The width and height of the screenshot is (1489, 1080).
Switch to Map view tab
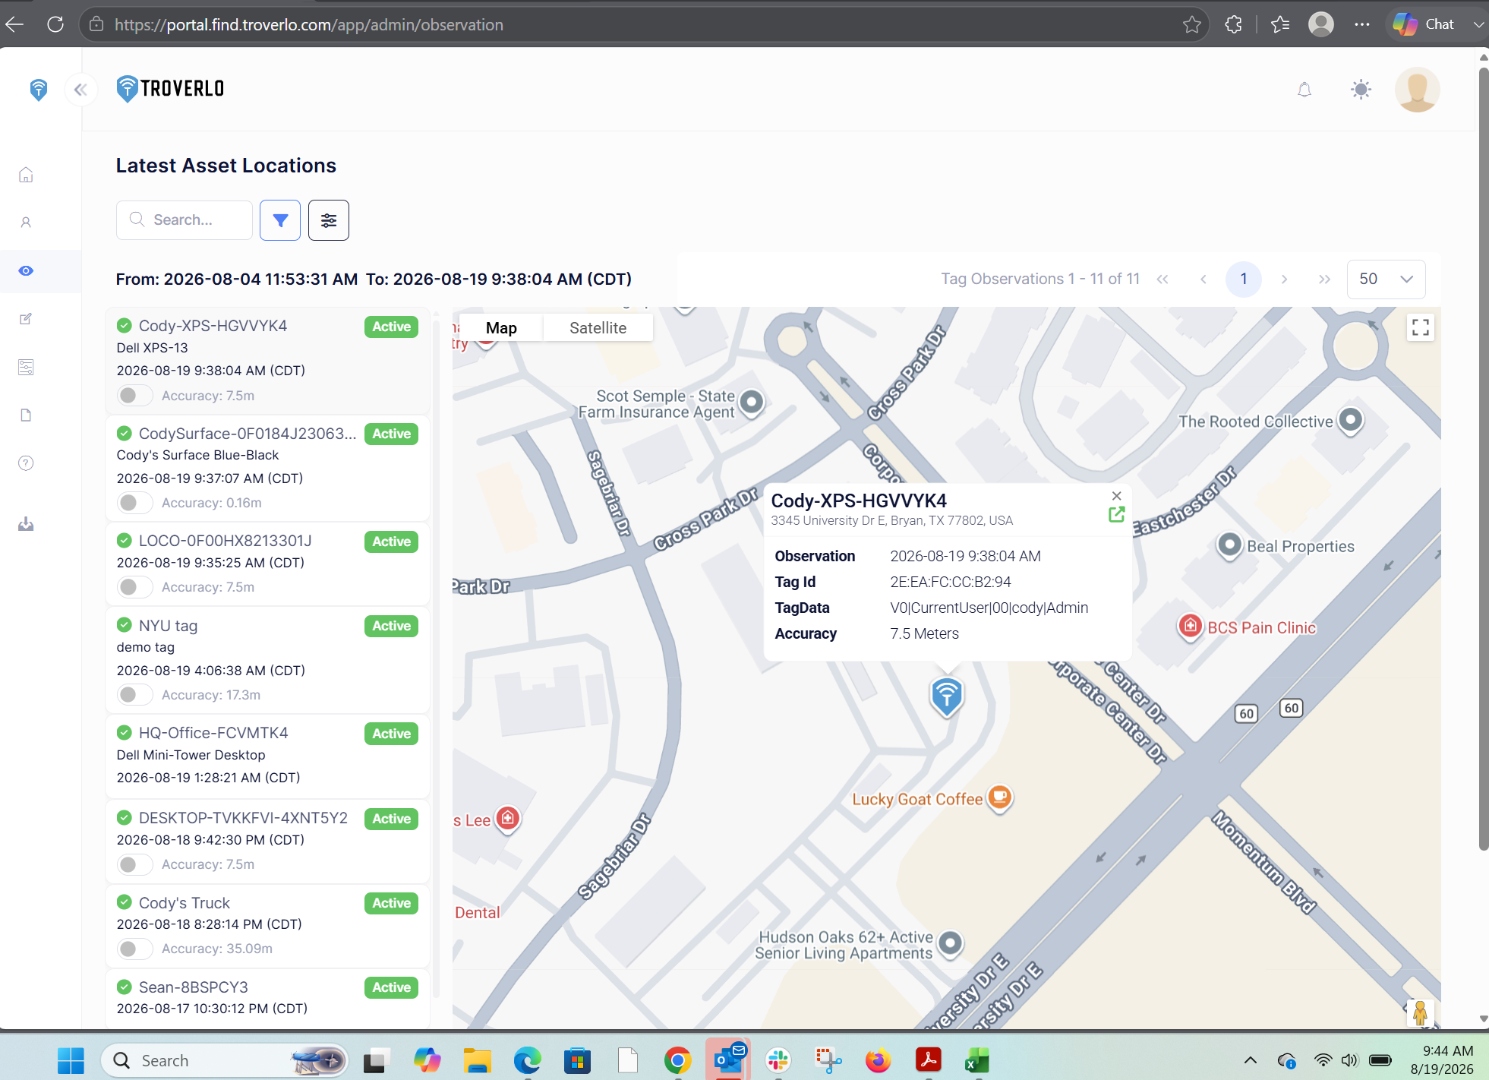pos(501,328)
